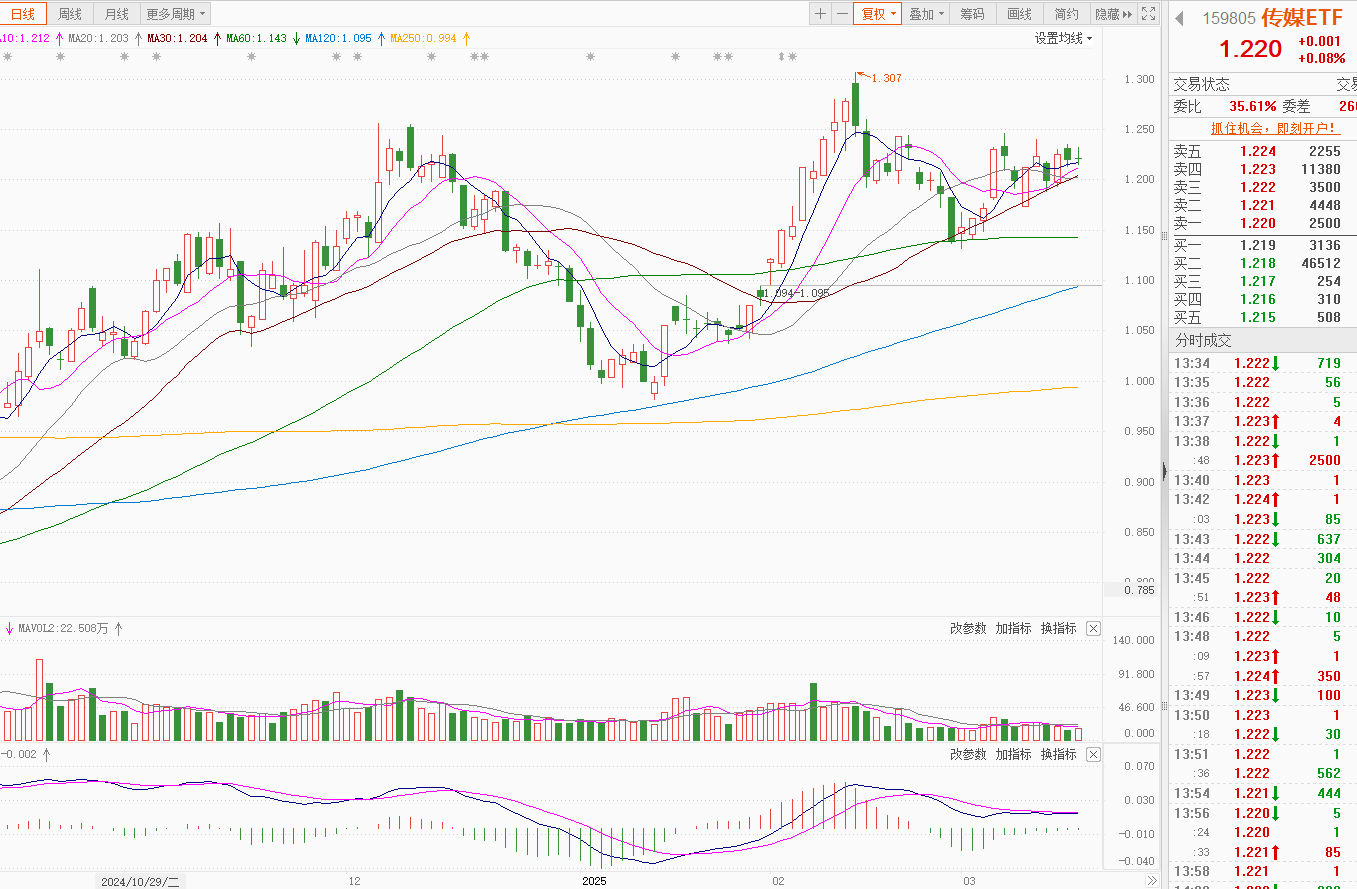
Task: Open the 复权 dropdown menu
Action: 879,14
